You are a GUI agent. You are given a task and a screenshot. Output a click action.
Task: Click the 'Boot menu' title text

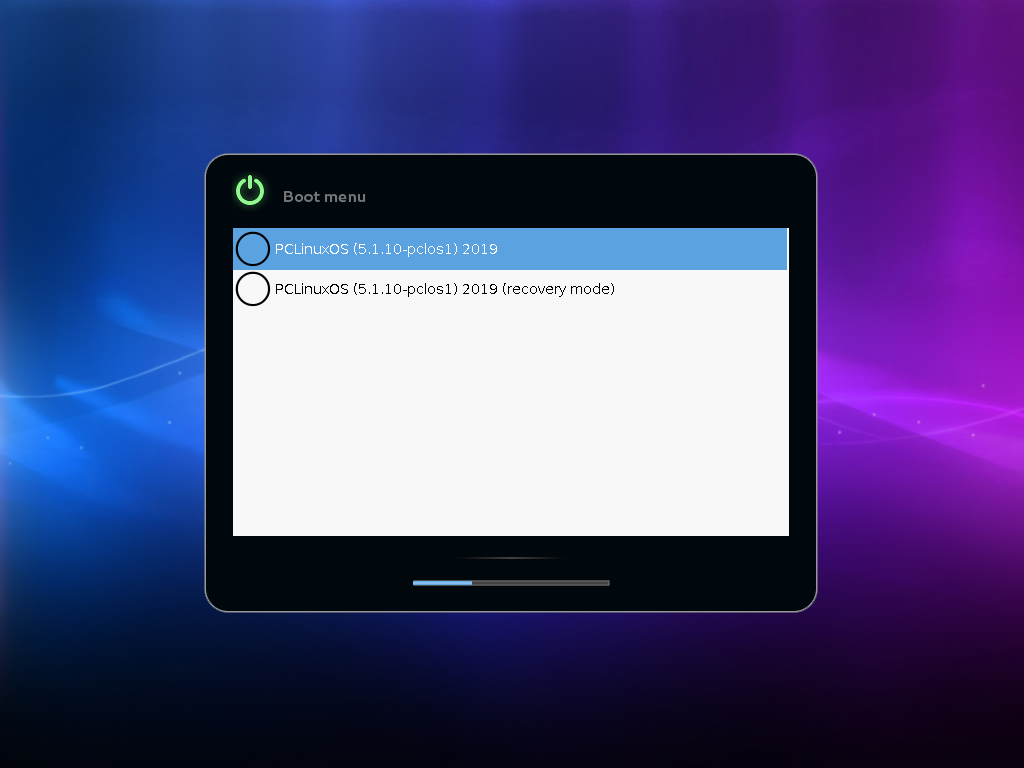click(x=324, y=197)
